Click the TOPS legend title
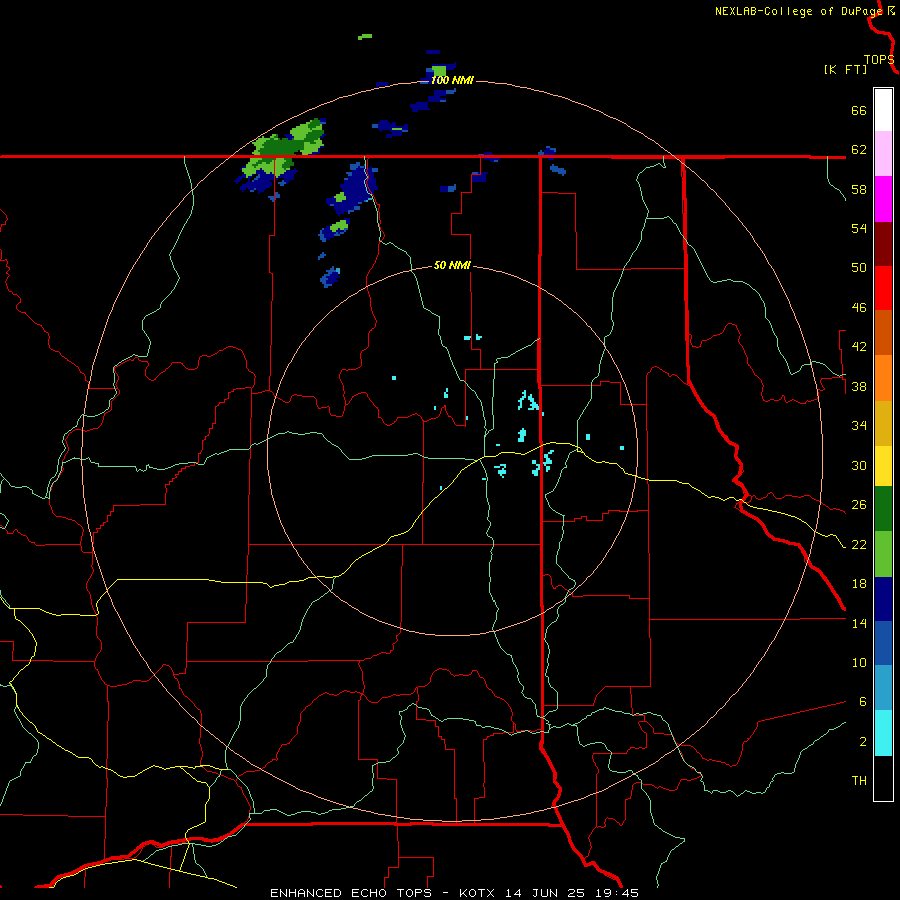This screenshot has width=900, height=900. (x=879, y=60)
